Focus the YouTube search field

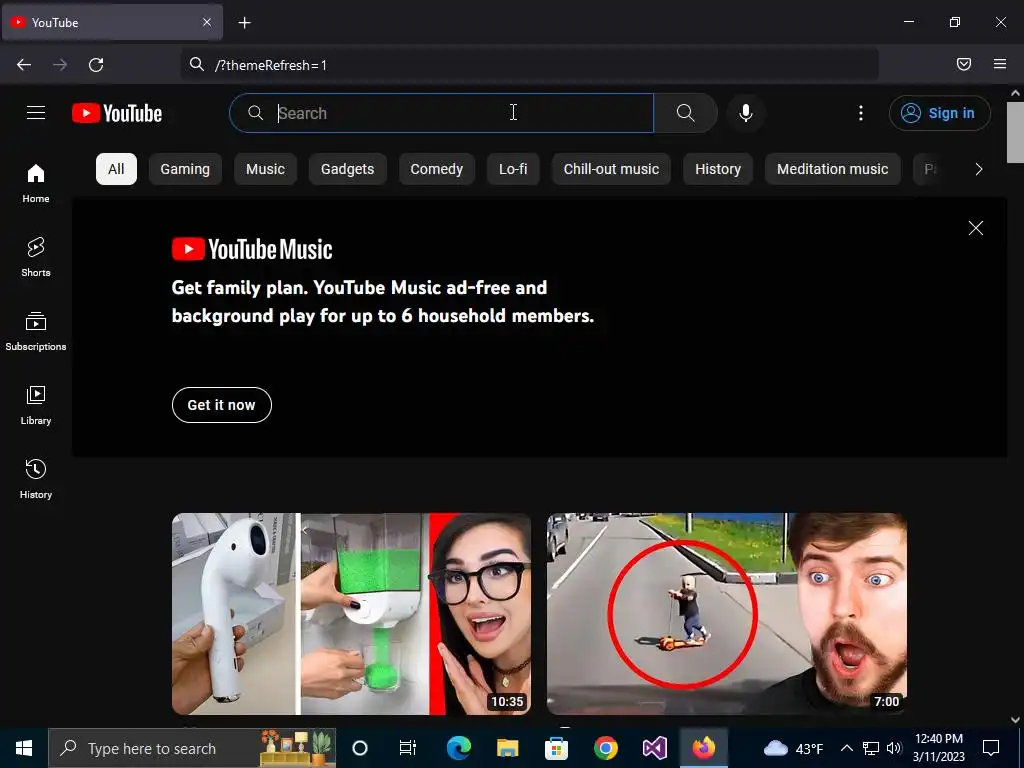tap(441, 113)
